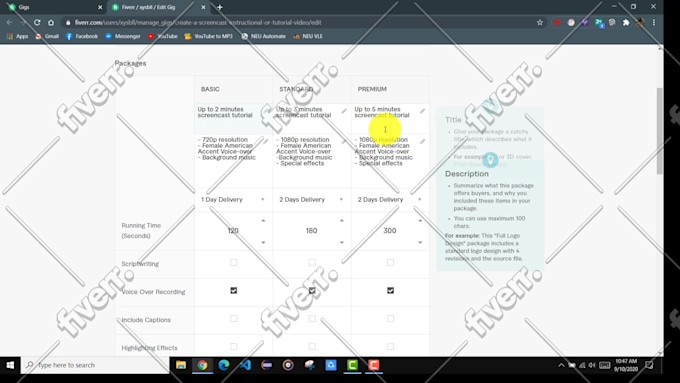Open the Chrome Extensions puzzle icon
680x383 pixels.
coord(626,23)
